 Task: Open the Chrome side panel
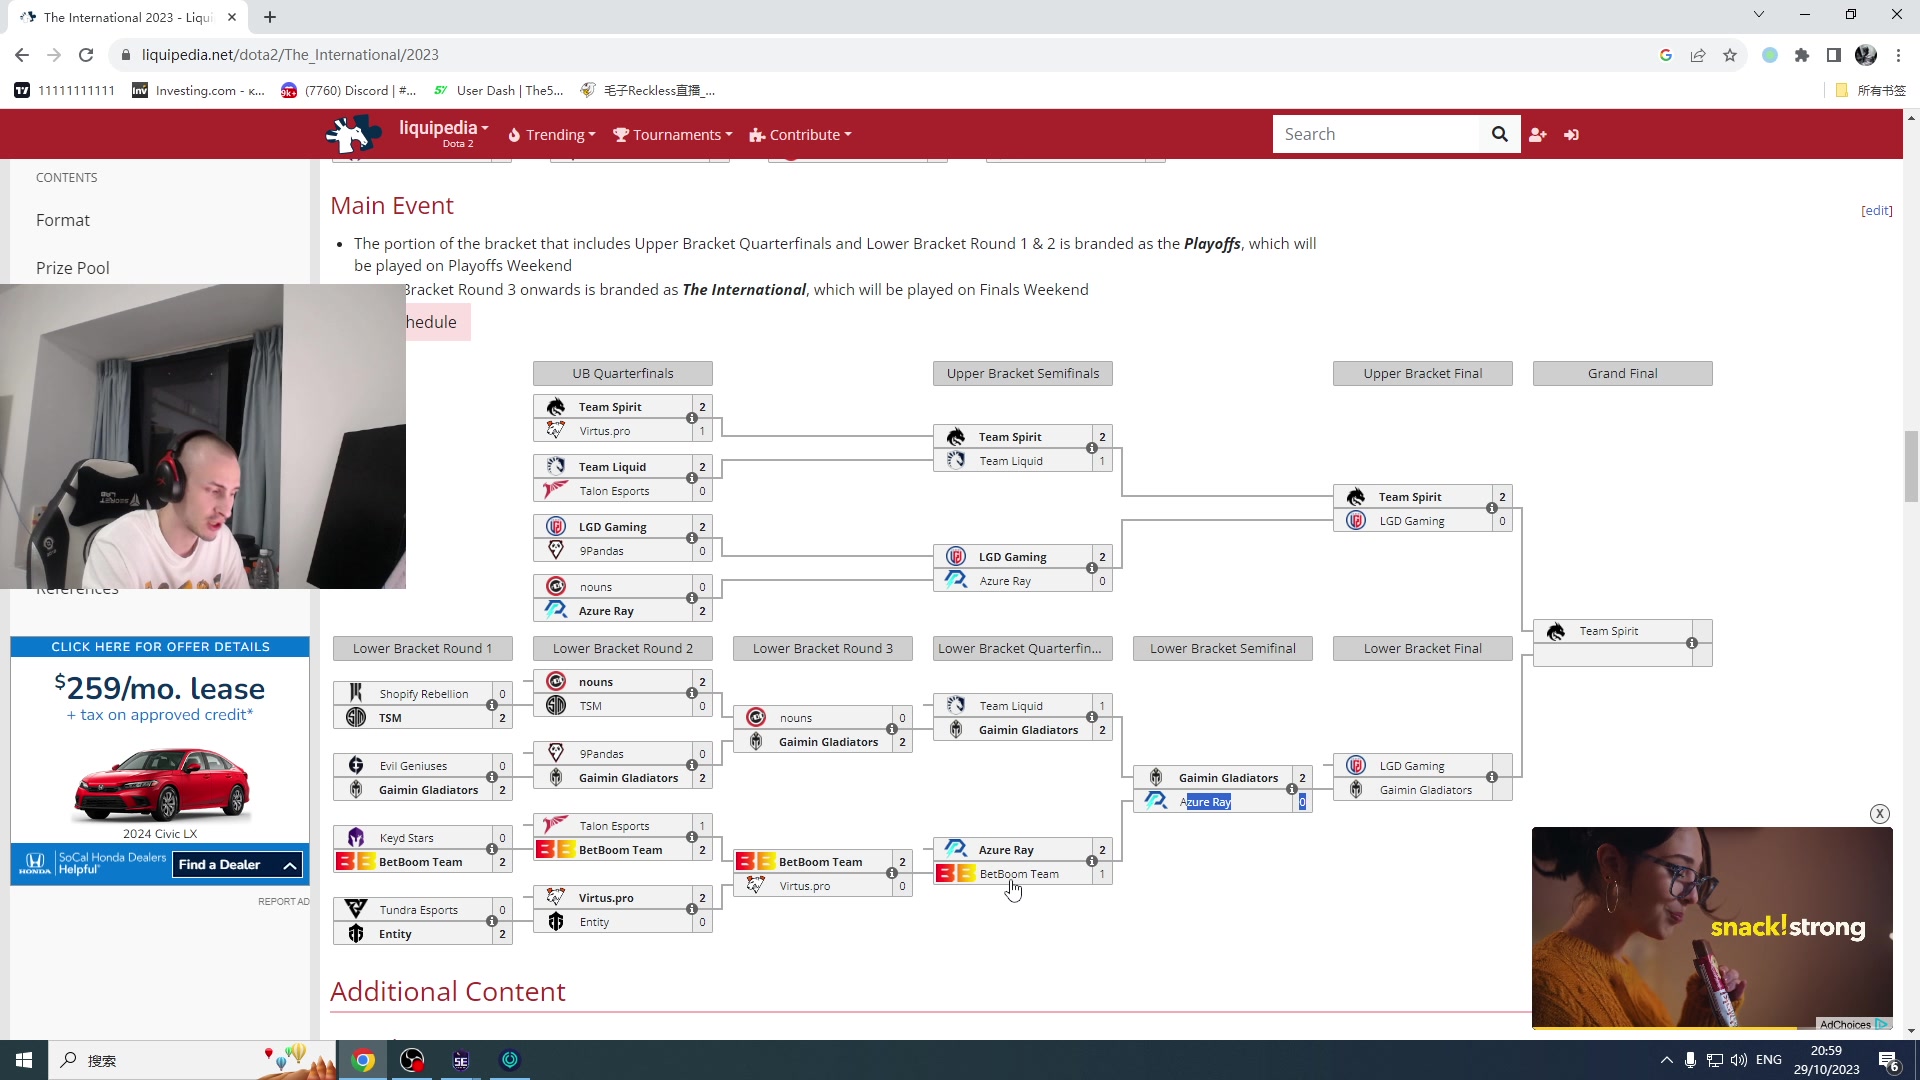[1834, 55]
